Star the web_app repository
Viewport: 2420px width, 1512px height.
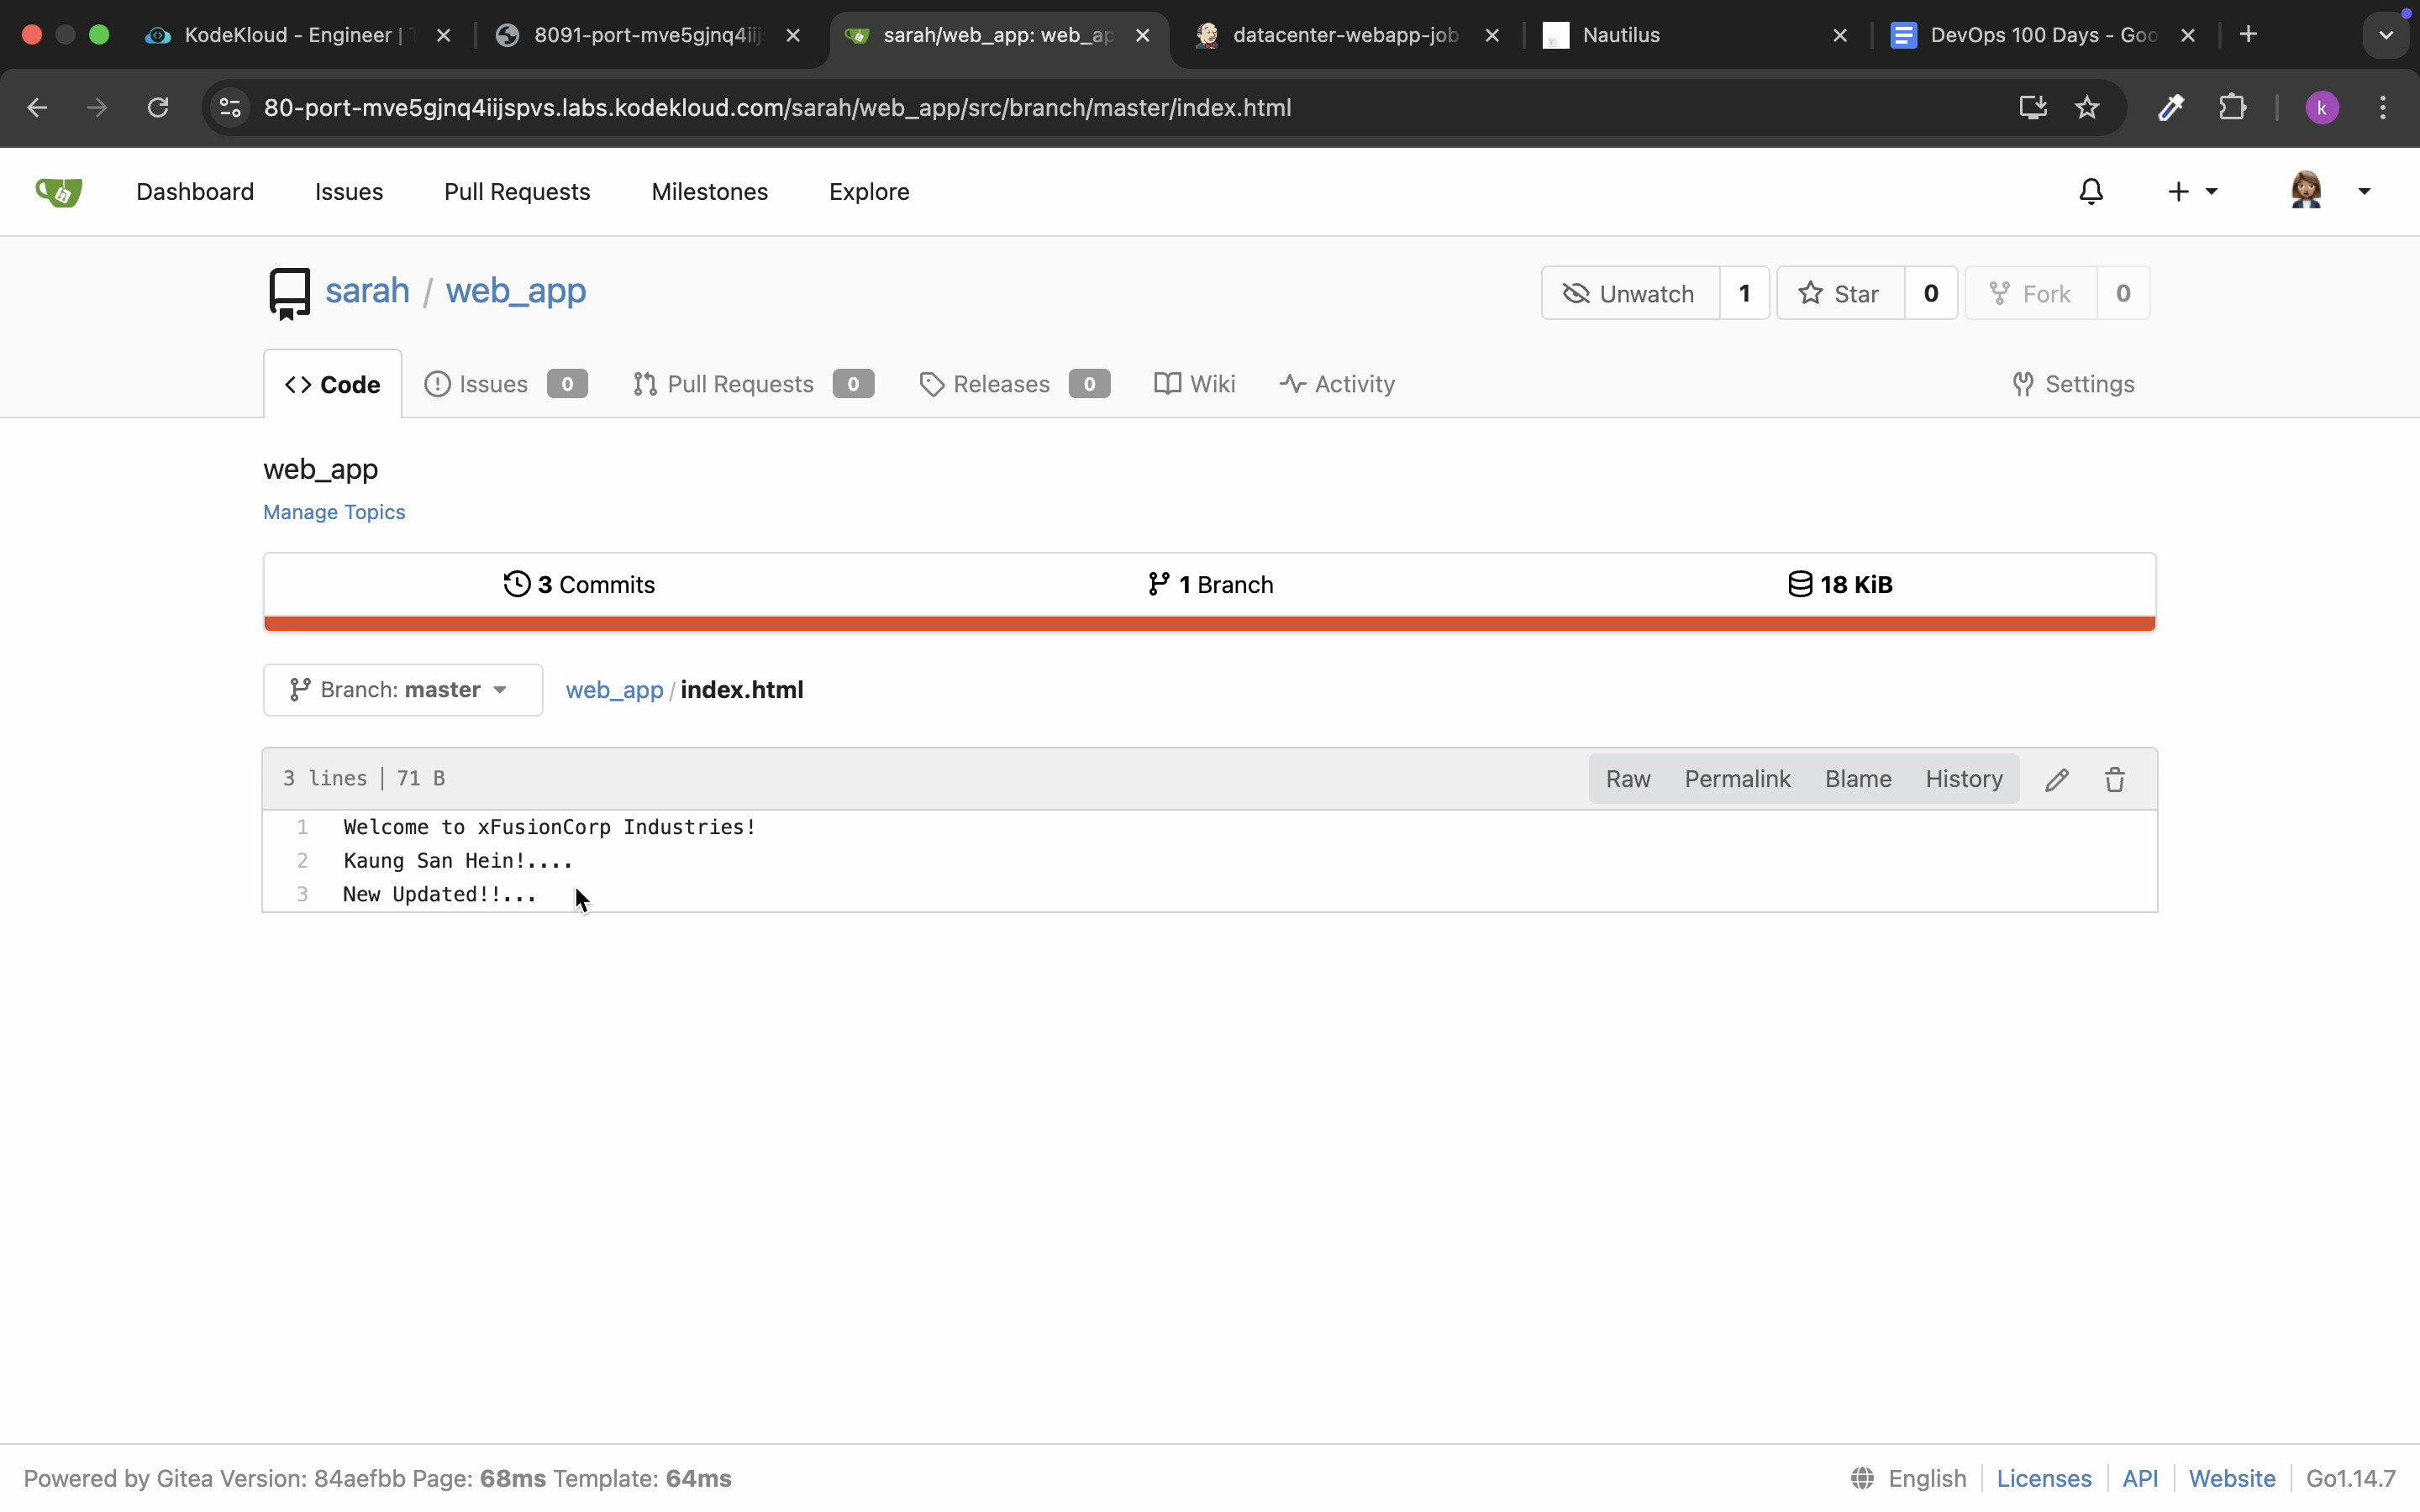[1839, 293]
